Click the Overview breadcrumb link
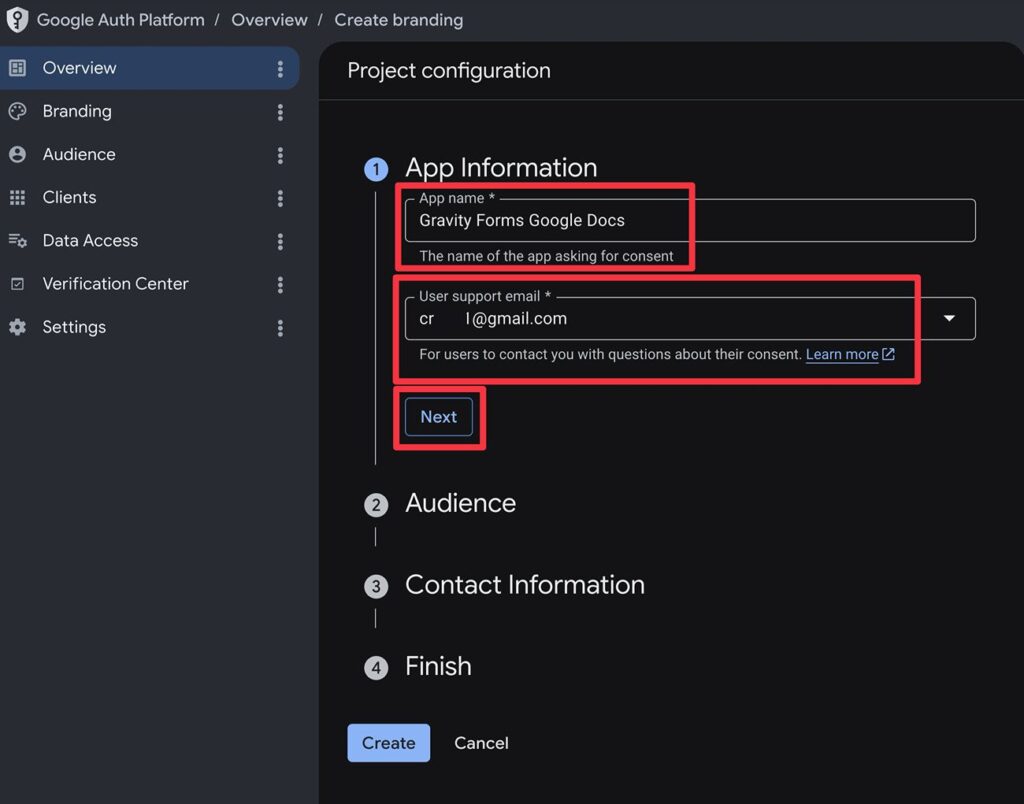The width and height of the screenshot is (1024, 804). point(269,20)
